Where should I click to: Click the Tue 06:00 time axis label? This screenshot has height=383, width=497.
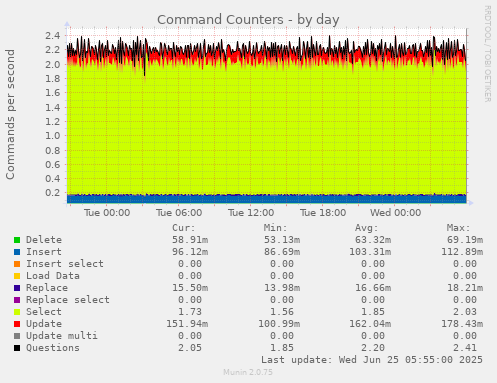(179, 213)
